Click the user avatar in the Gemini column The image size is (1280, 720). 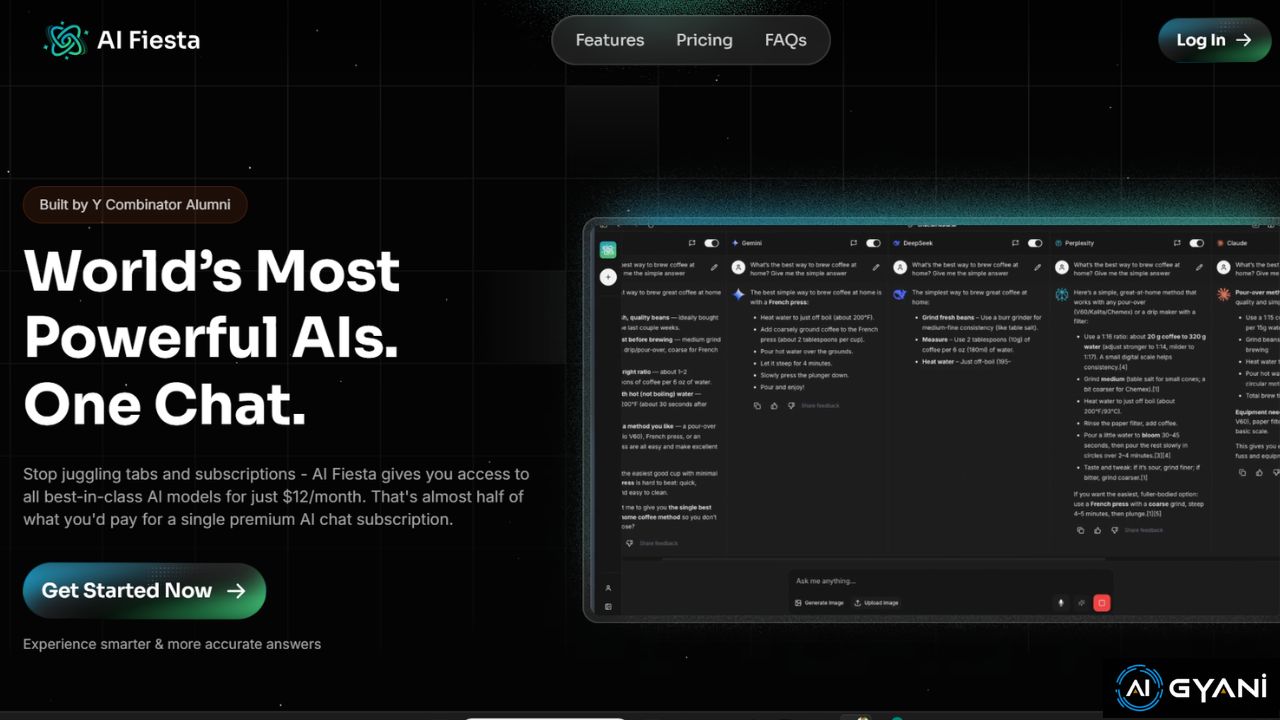point(738,268)
